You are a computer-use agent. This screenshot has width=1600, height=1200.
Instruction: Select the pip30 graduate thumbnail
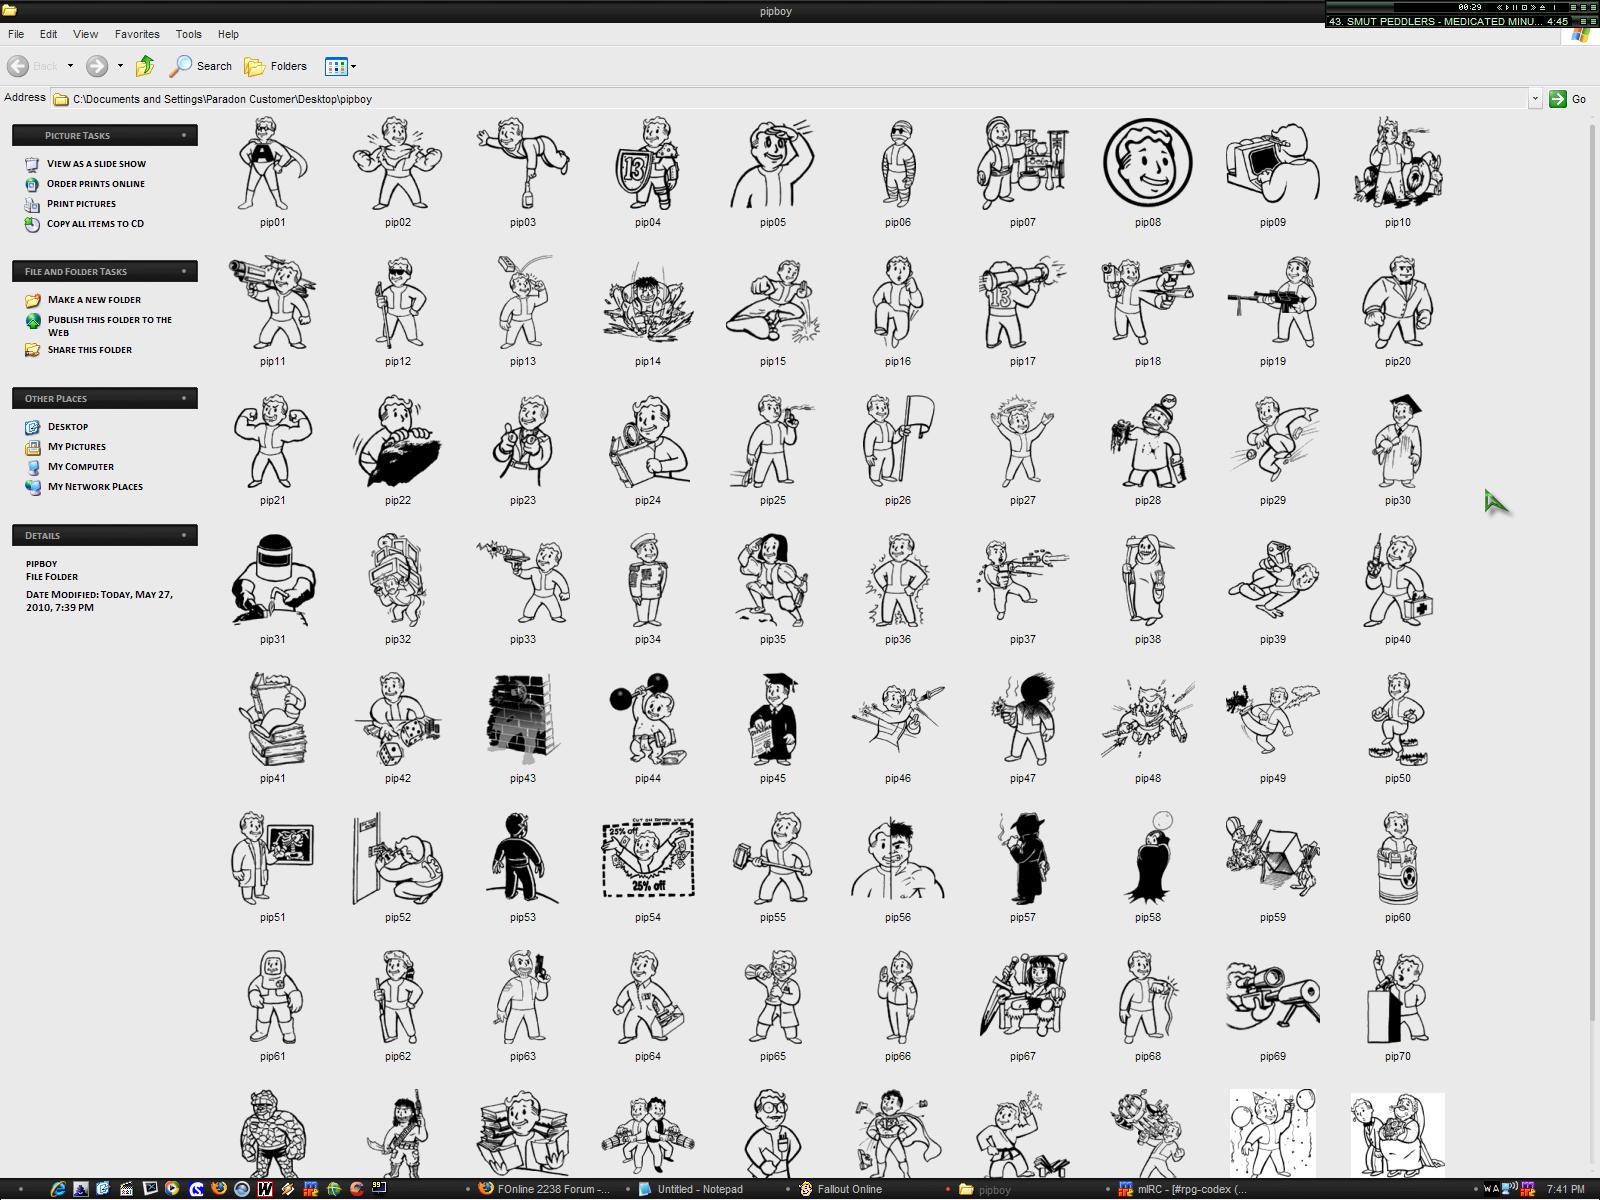1398,441
